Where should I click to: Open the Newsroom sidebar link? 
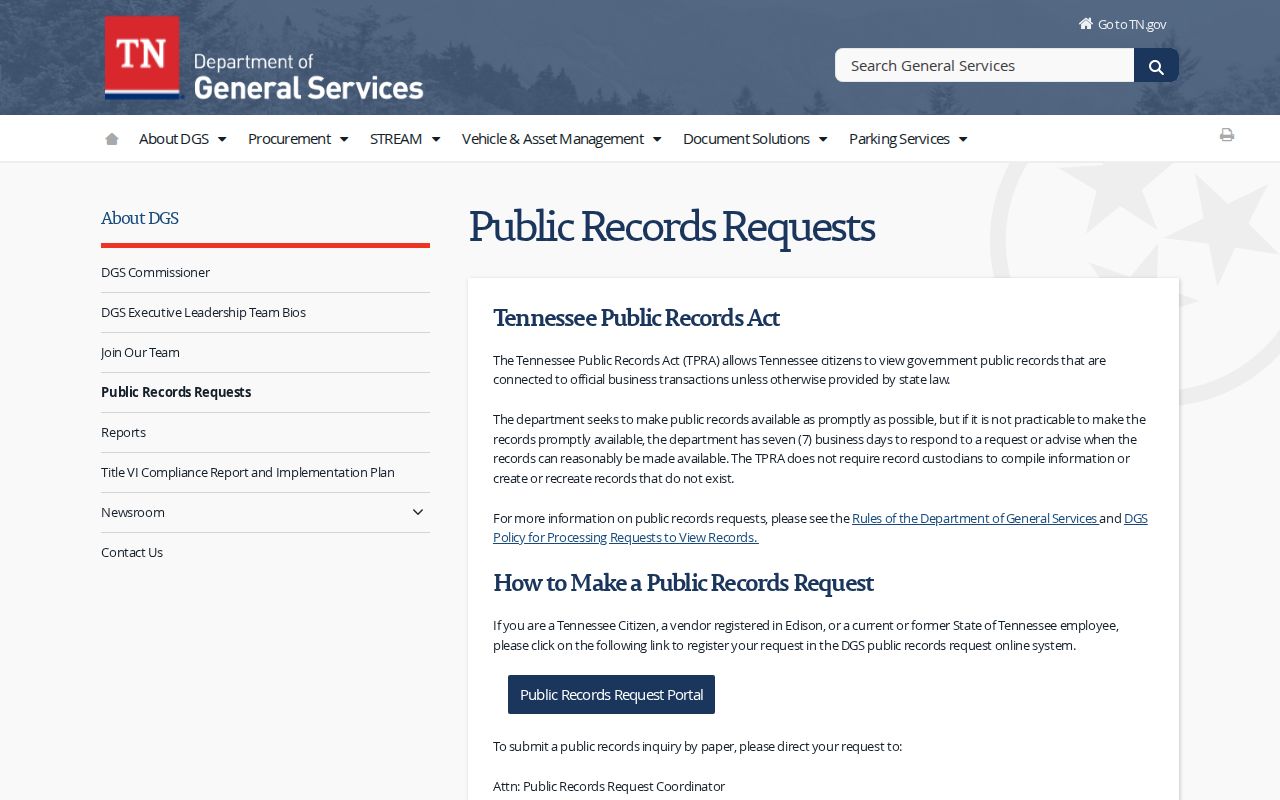pos(133,512)
